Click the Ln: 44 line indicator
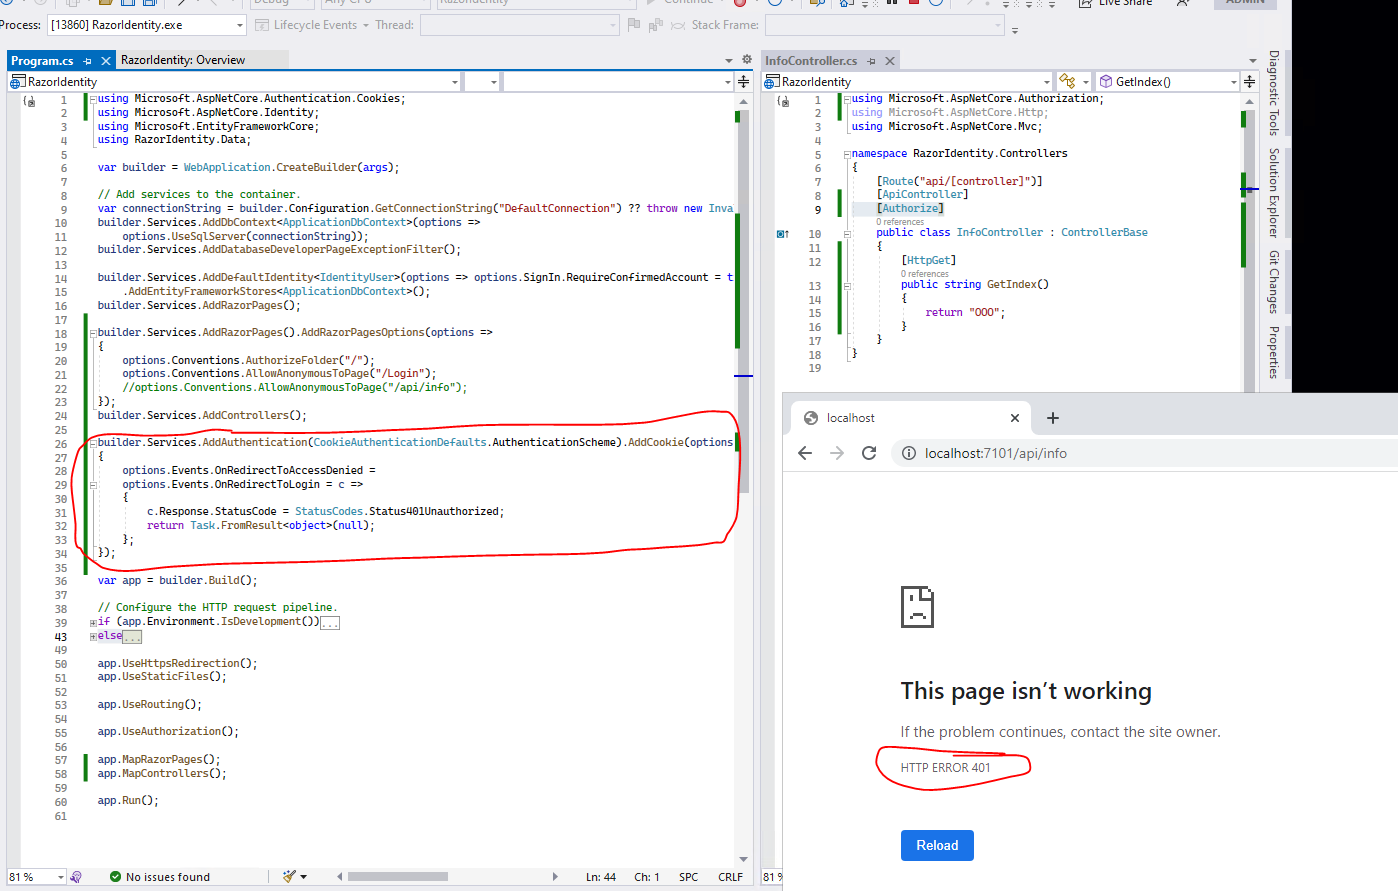Screen dimensions: 1398x891 (x=601, y=877)
